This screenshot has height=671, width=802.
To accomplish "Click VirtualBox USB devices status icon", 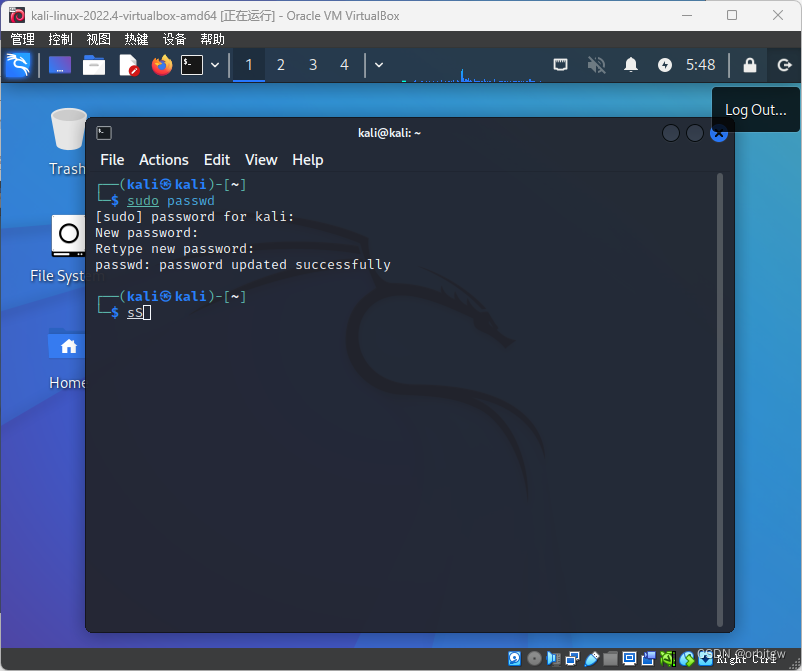I will click(x=591, y=658).
